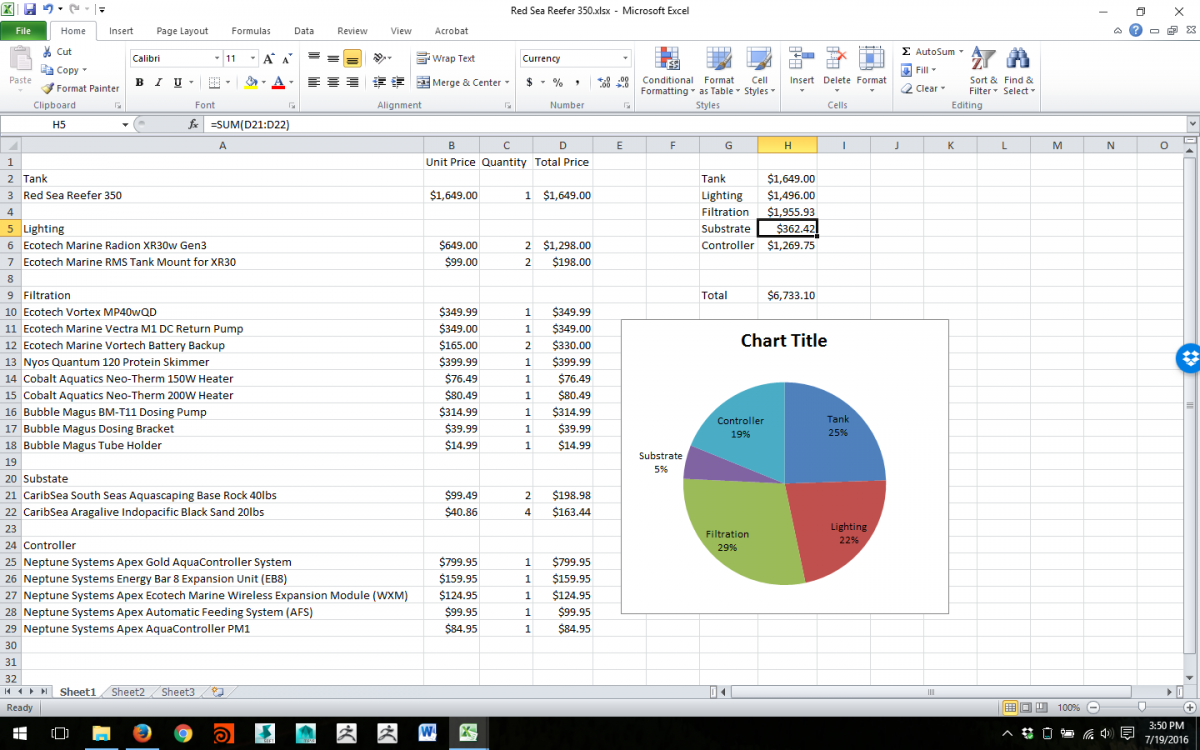Image resolution: width=1200 pixels, height=750 pixels.
Task: Click the Format cells button
Action: click(871, 71)
